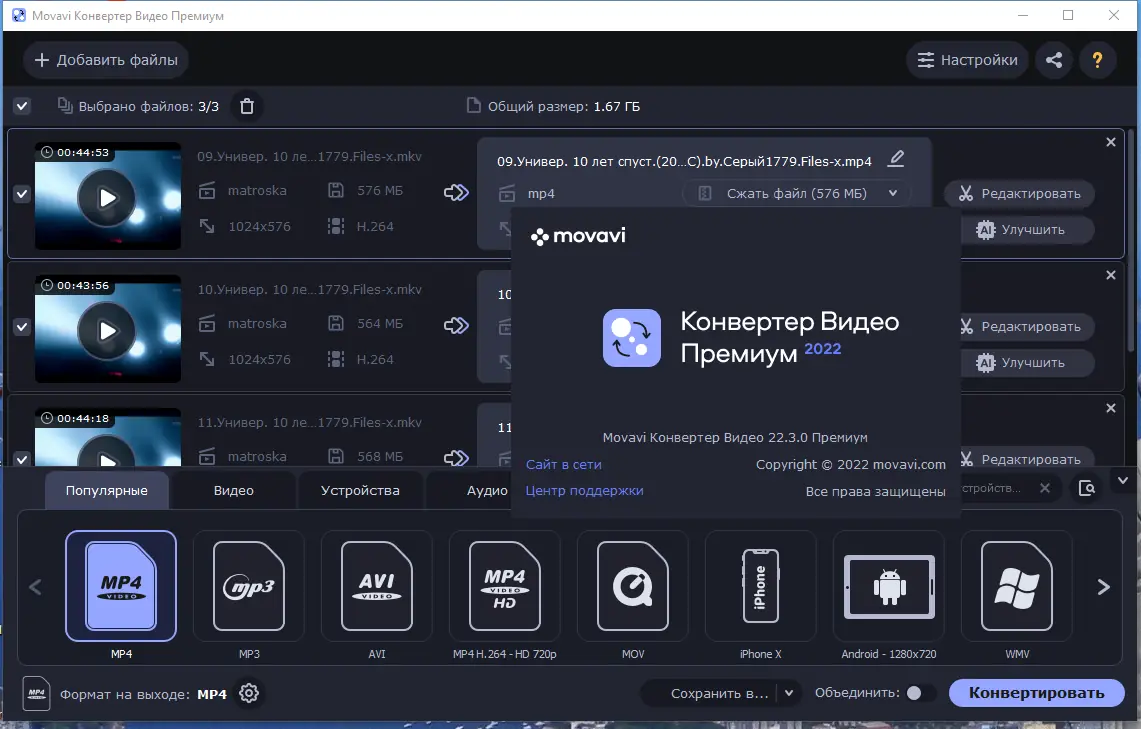Open the help question mark icon
1141x729 pixels.
coord(1097,60)
